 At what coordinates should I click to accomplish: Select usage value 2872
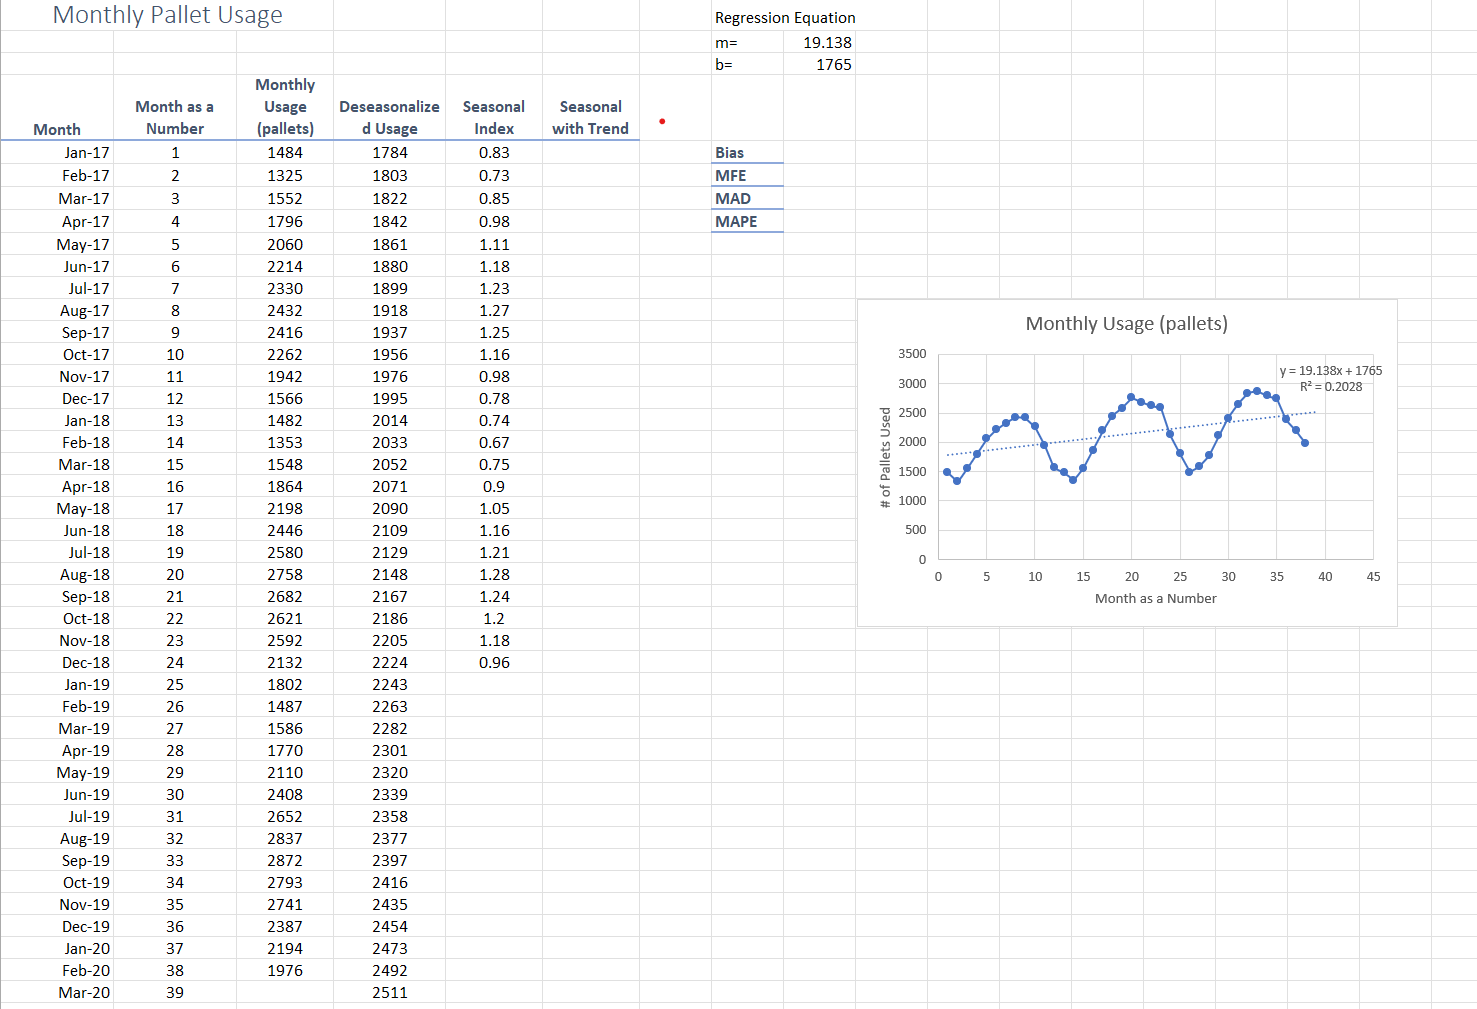(x=285, y=861)
